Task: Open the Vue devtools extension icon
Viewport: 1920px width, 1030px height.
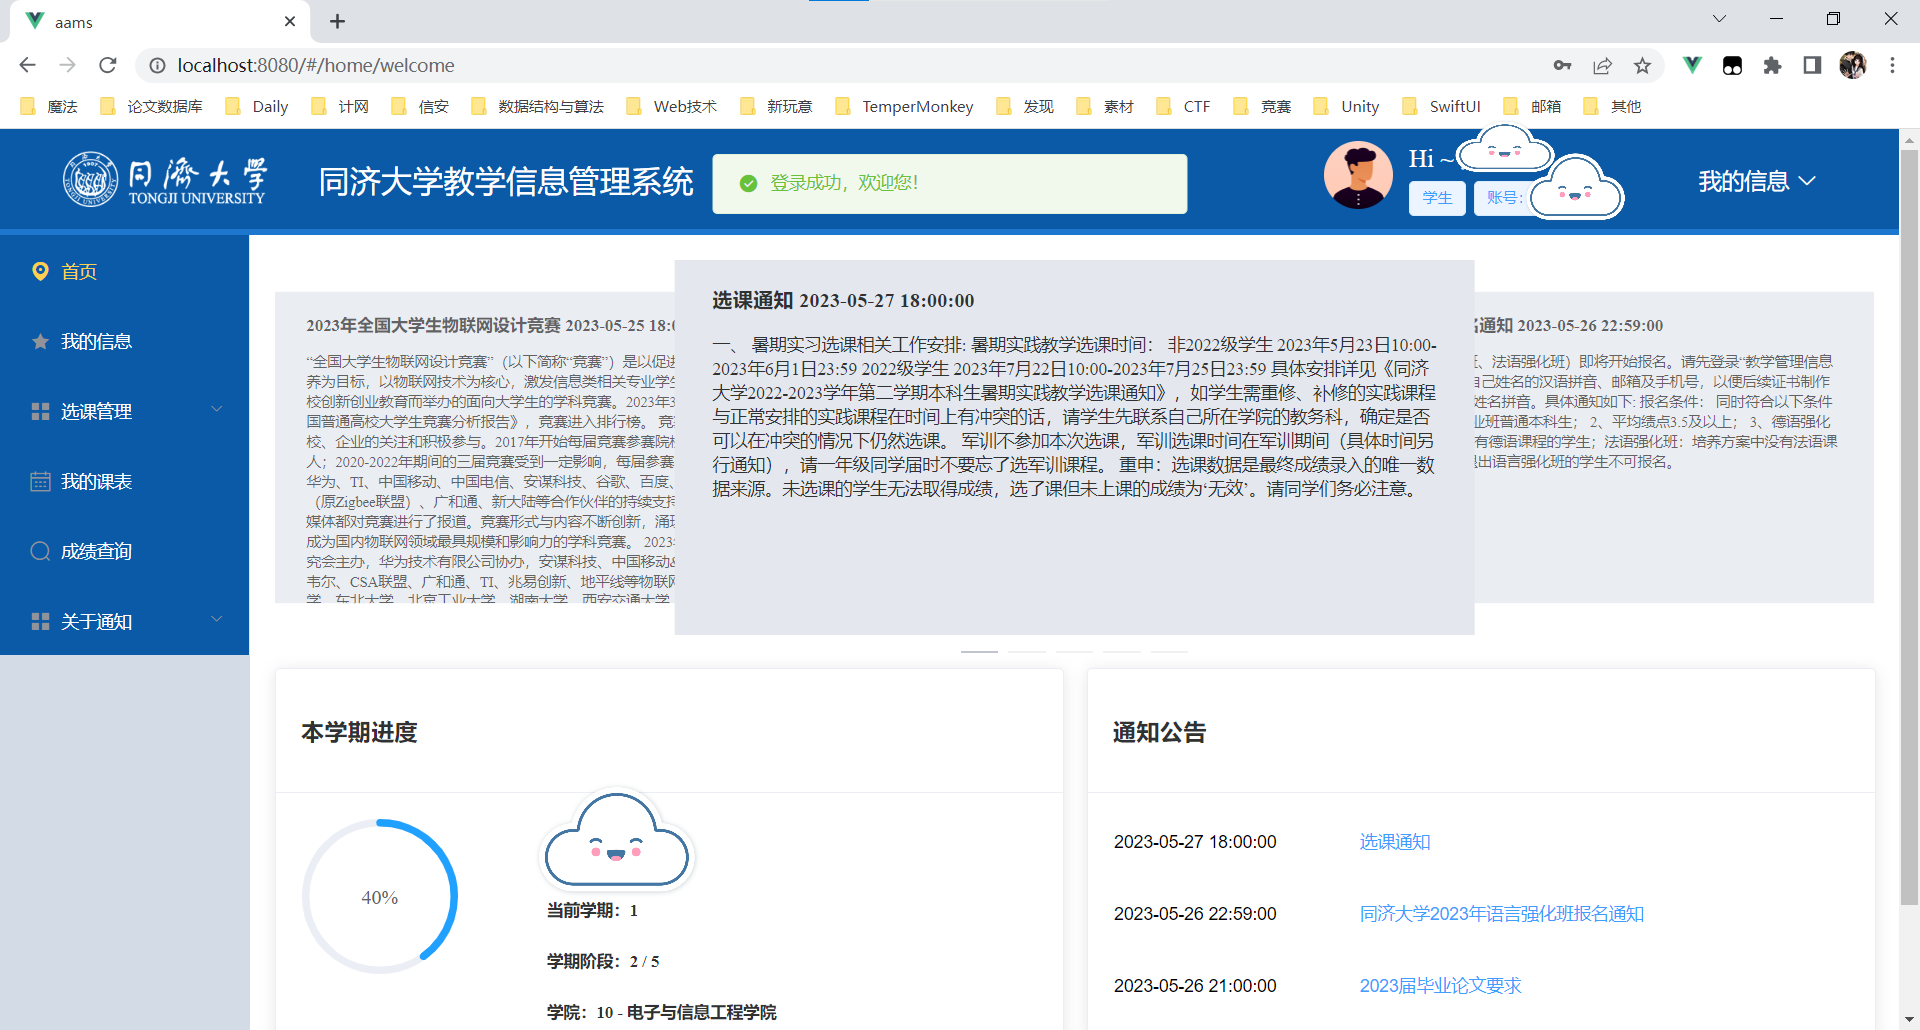Action: click(x=1692, y=65)
